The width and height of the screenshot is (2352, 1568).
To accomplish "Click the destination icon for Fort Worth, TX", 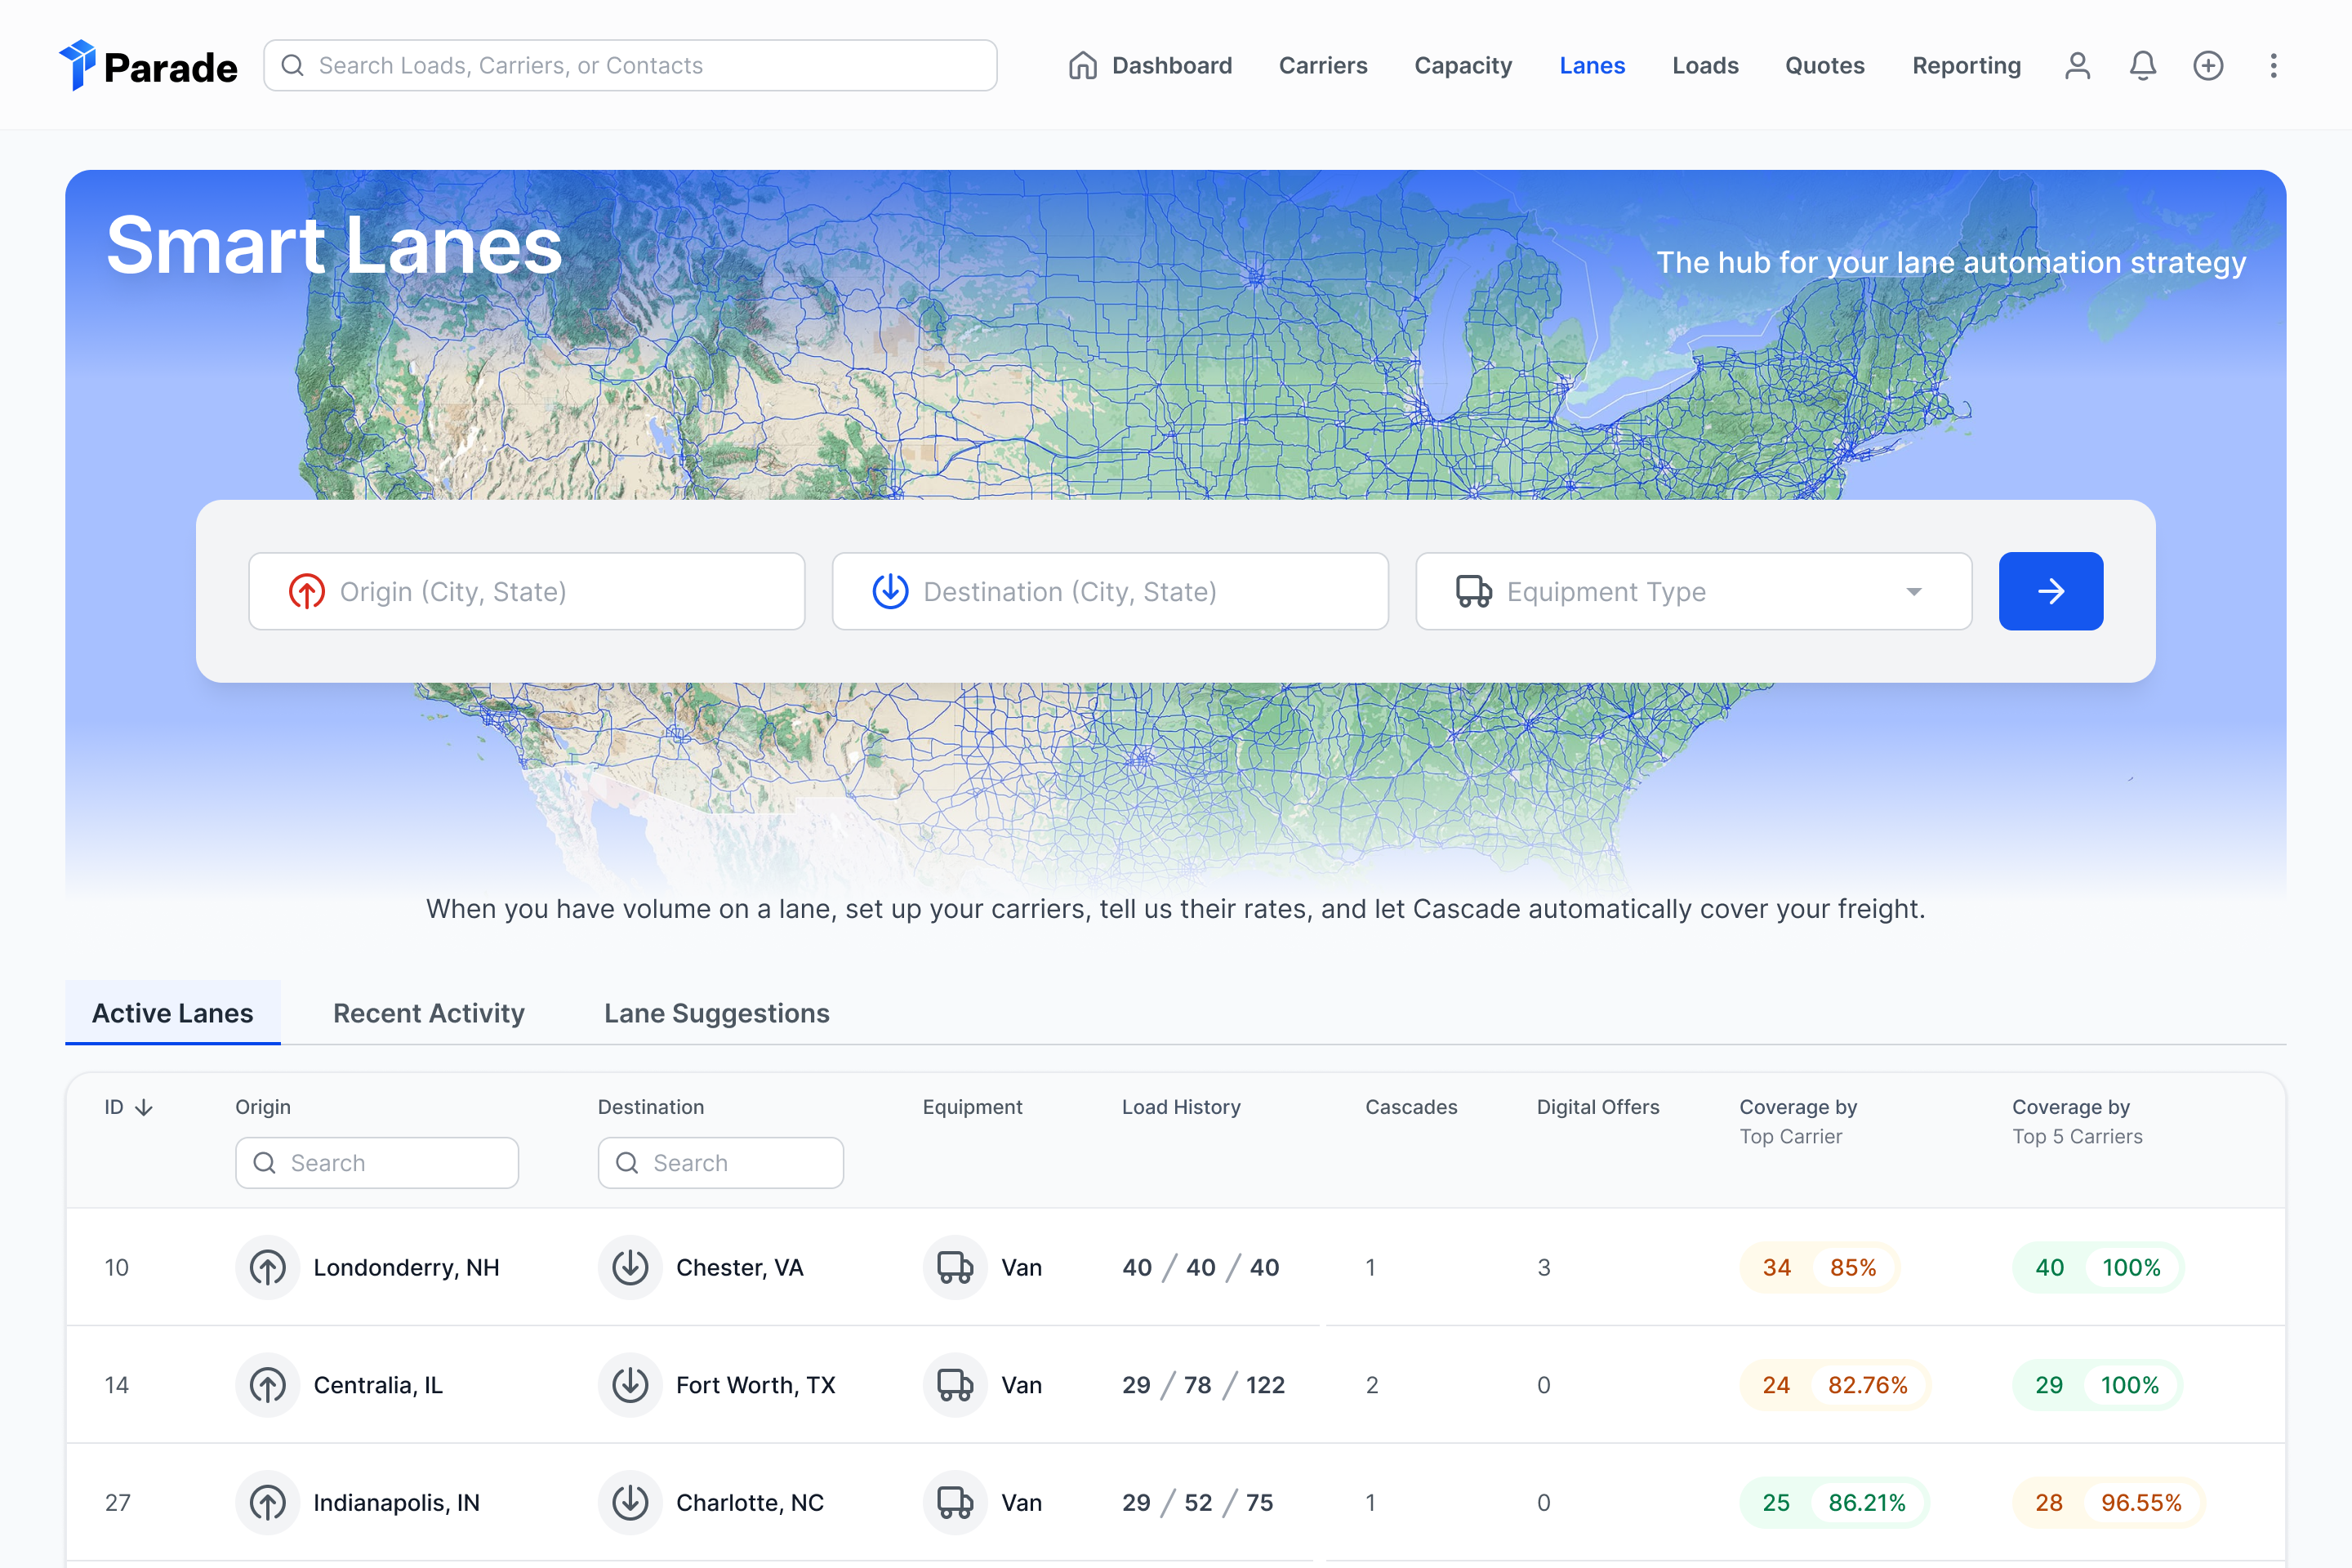I will 630,1385.
